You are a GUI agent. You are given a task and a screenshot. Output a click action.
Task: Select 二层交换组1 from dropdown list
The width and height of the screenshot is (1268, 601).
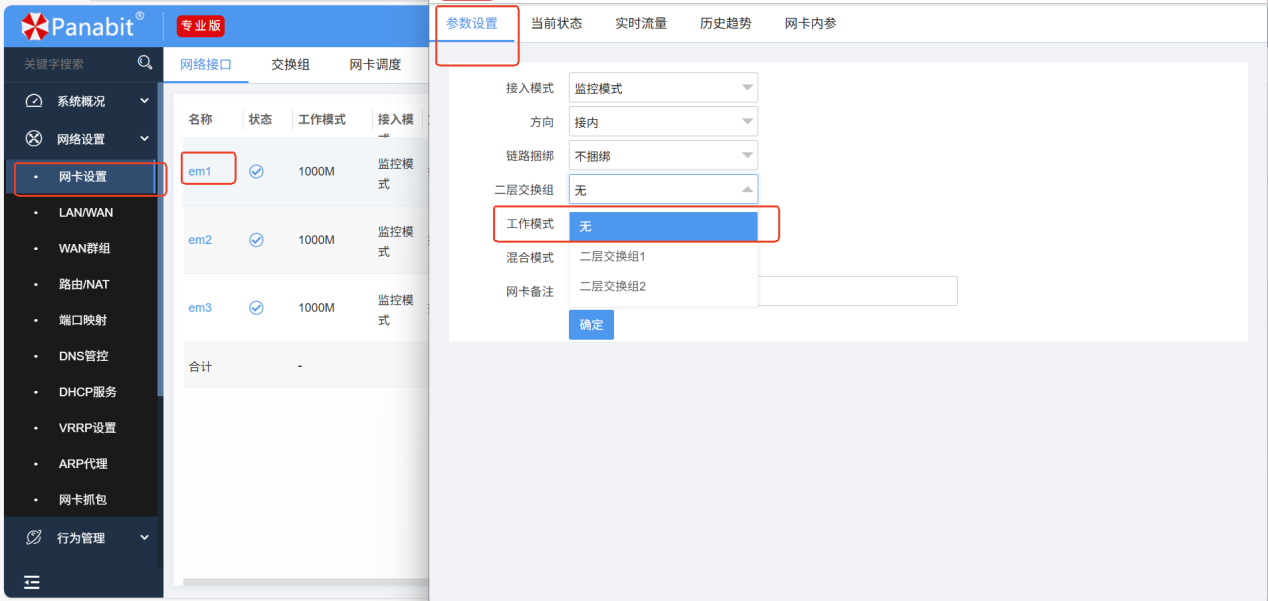tap(613, 256)
